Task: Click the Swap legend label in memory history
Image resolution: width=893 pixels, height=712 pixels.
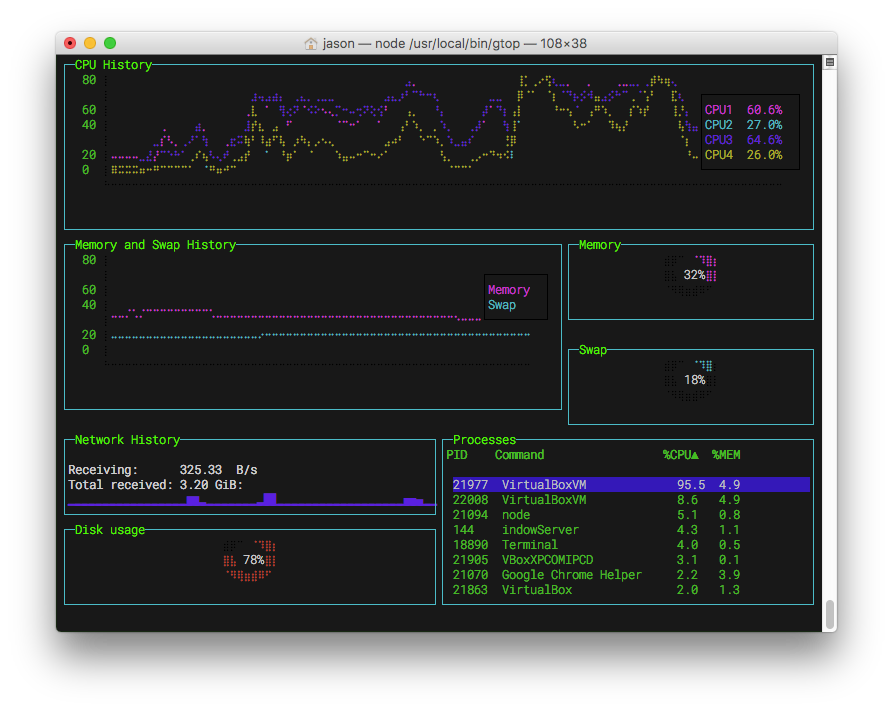Action: pos(502,305)
